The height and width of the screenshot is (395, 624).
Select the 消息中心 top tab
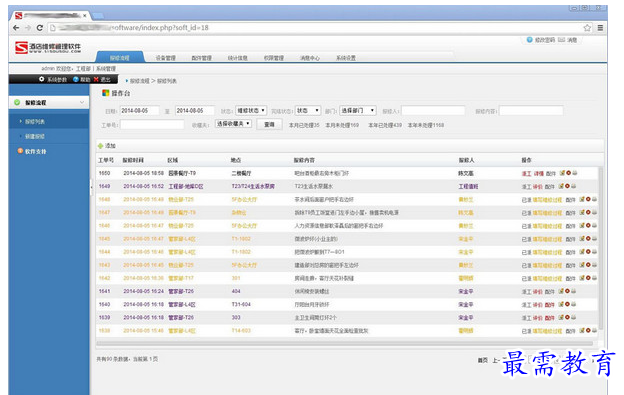coord(310,58)
